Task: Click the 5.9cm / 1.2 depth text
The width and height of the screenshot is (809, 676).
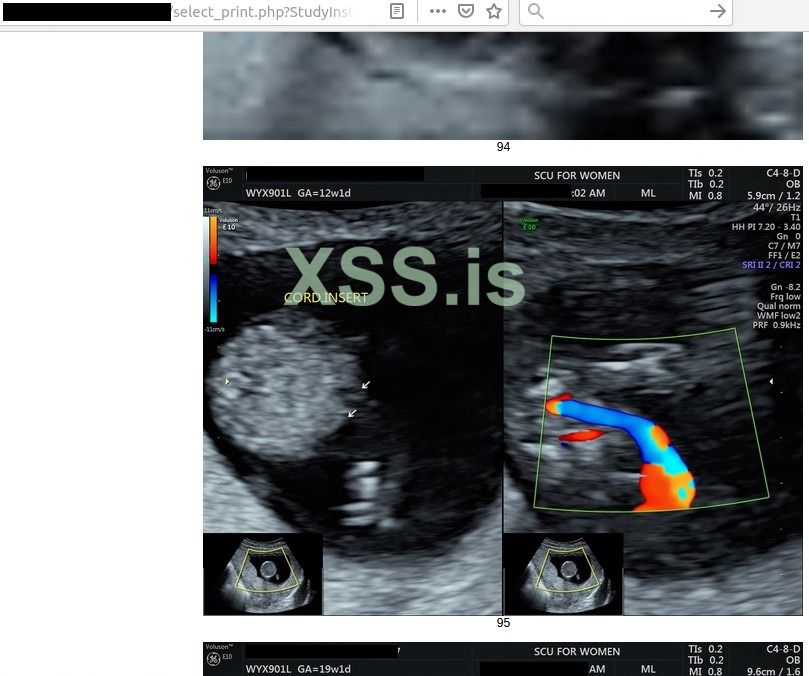Action: pos(773,196)
